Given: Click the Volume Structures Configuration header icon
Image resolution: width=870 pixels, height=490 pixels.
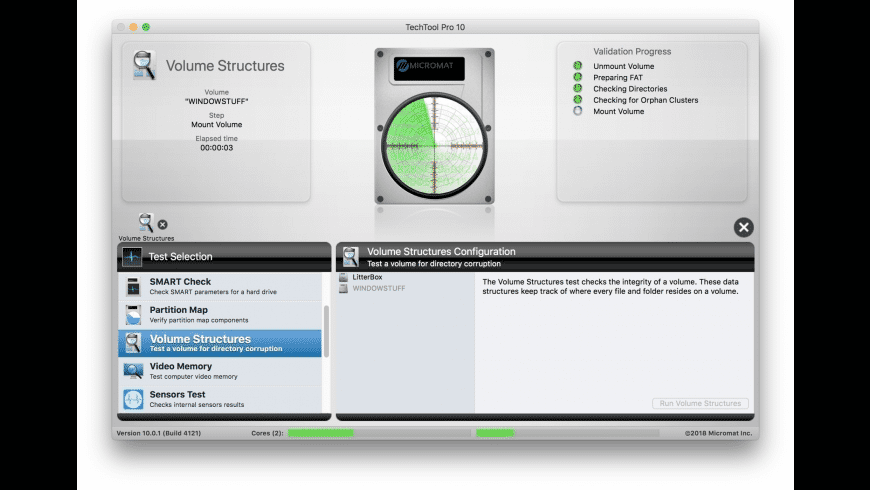Looking at the screenshot, I should pos(351,257).
